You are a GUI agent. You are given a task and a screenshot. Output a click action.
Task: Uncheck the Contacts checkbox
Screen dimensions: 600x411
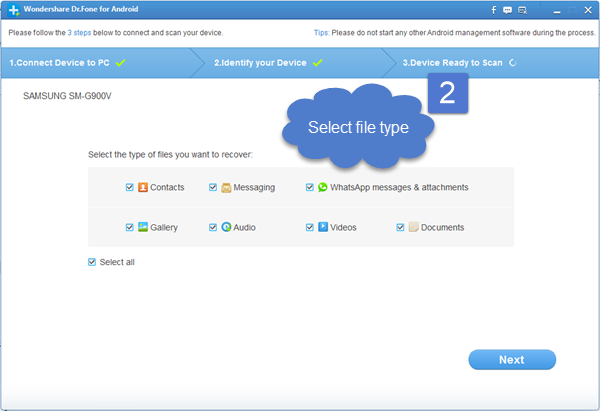pos(129,187)
